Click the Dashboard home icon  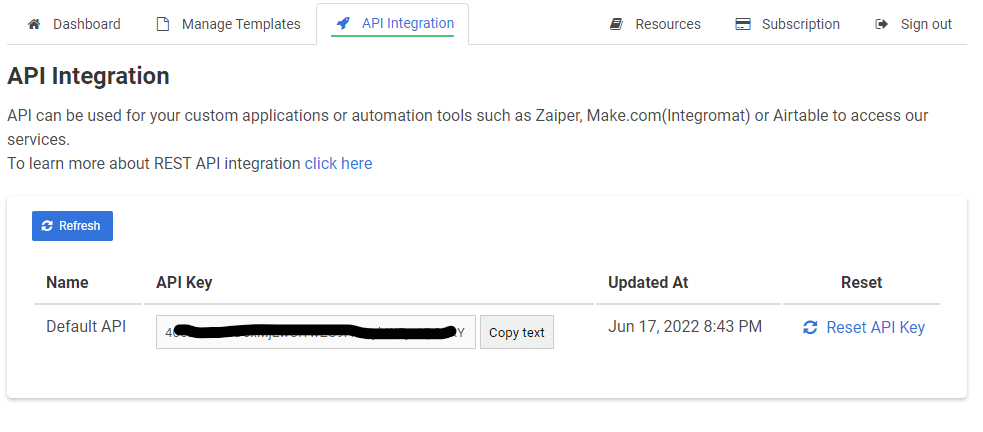(x=34, y=24)
